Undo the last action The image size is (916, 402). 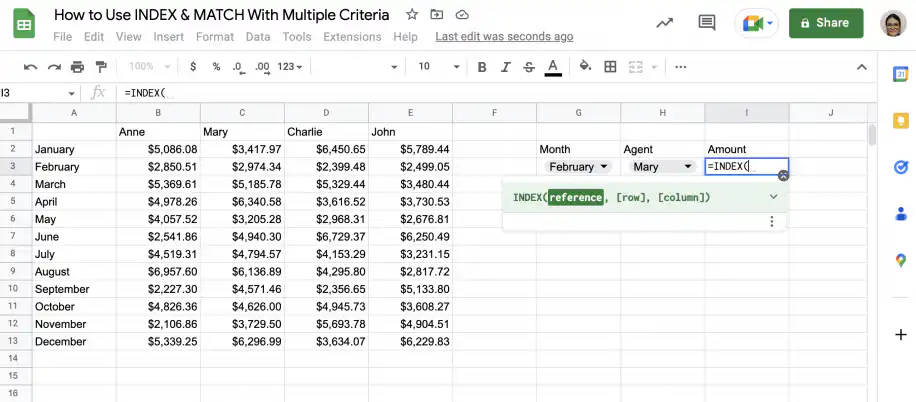[30, 67]
